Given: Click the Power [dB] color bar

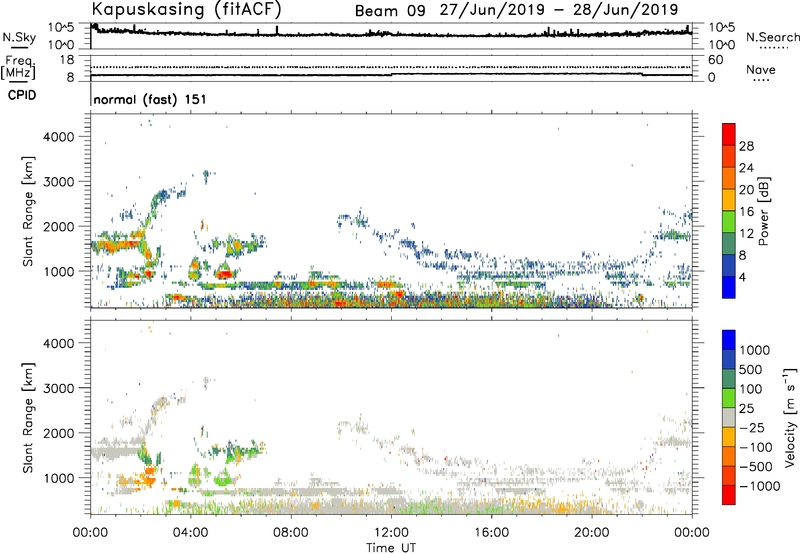Looking at the screenshot, I should (x=729, y=211).
